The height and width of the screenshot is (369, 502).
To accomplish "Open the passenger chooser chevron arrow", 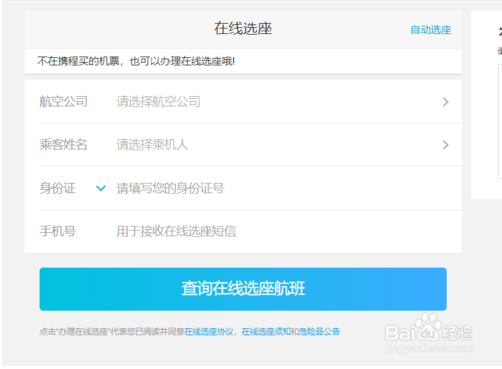I will [445, 145].
